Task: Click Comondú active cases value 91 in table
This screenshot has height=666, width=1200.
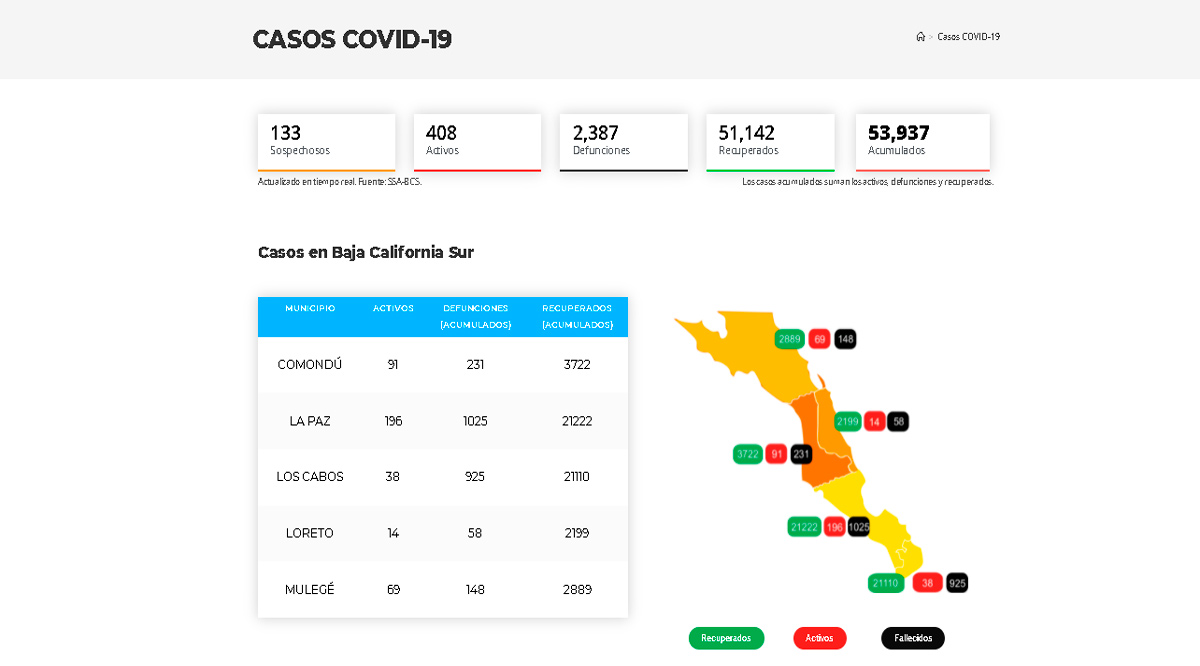Action: click(393, 365)
